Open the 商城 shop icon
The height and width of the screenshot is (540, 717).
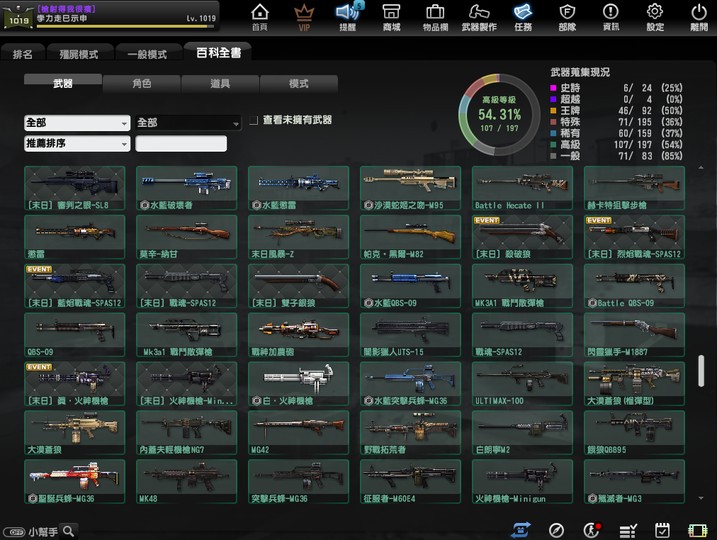coord(391,16)
